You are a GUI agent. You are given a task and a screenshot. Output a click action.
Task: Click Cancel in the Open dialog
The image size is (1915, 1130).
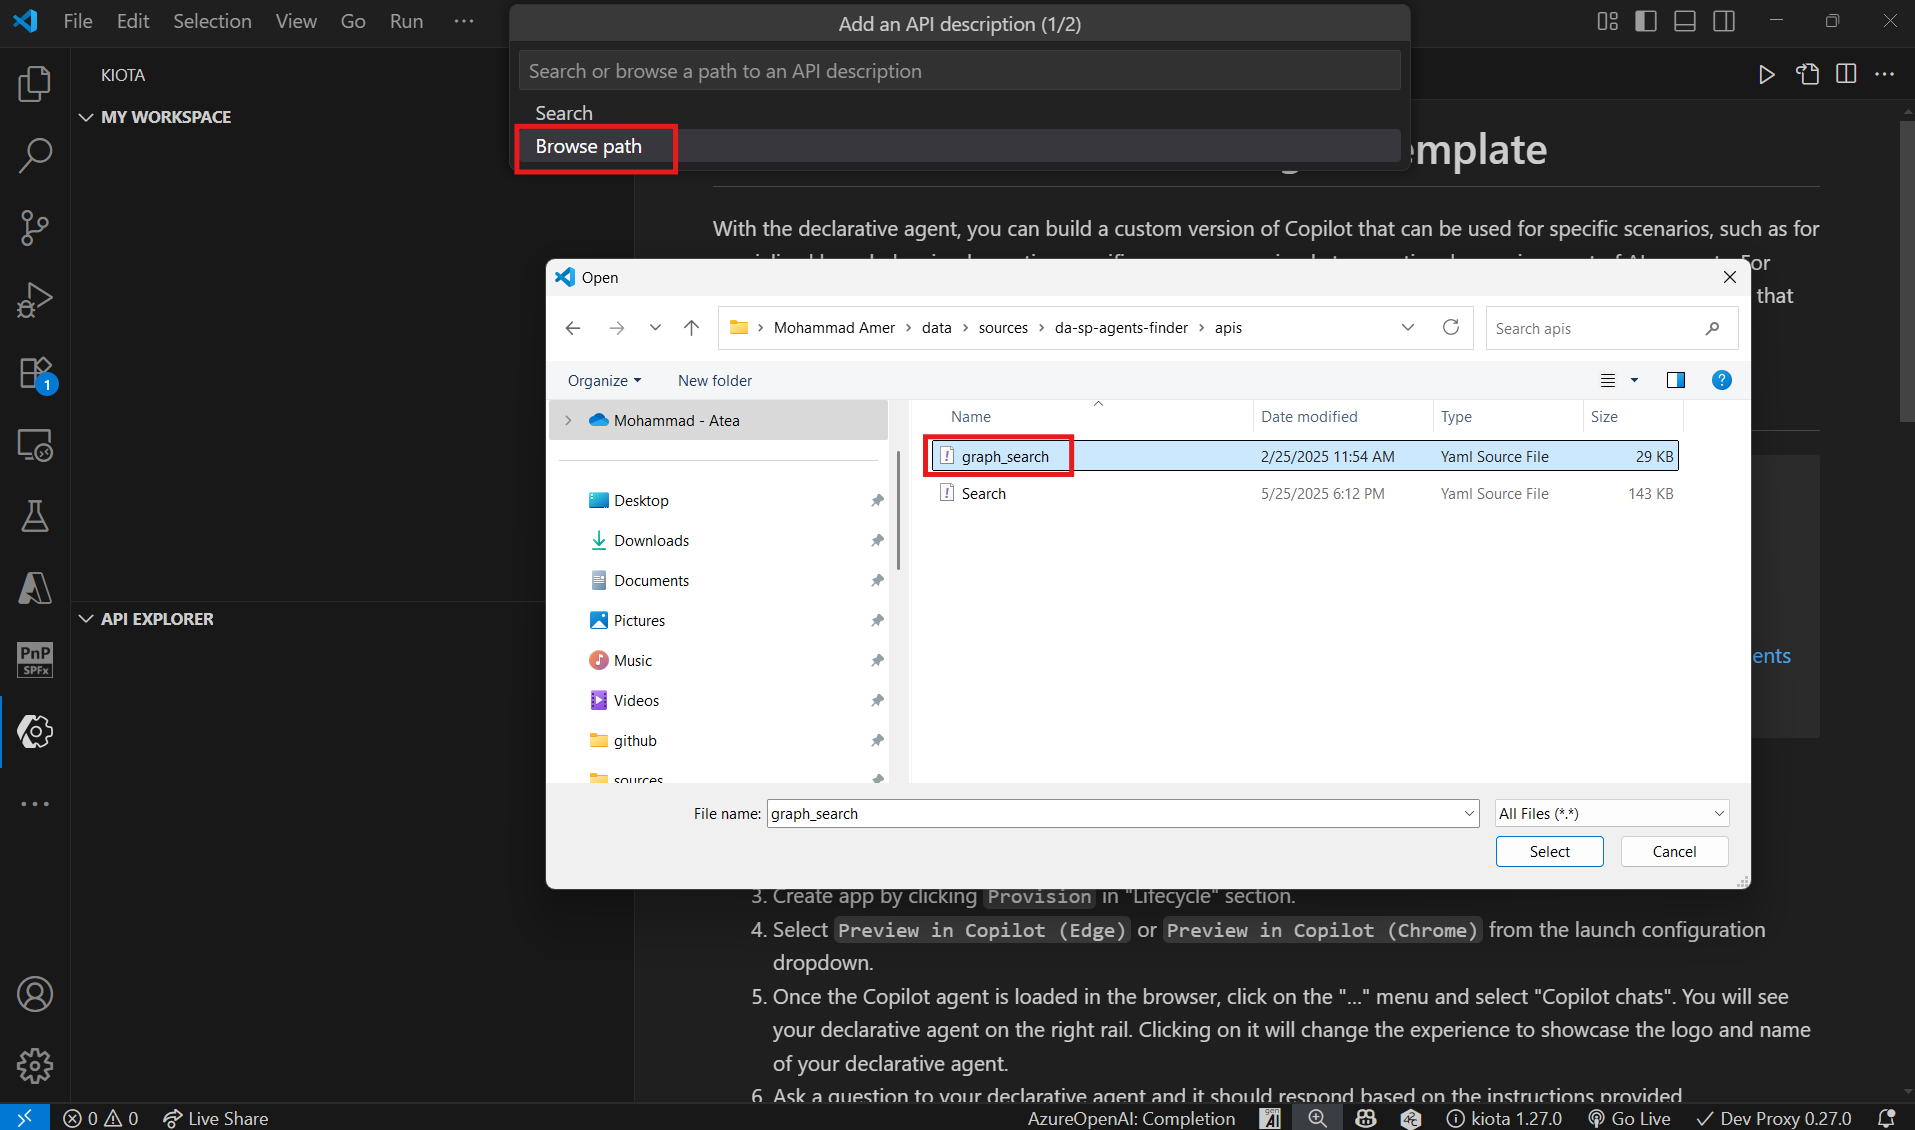click(1674, 852)
